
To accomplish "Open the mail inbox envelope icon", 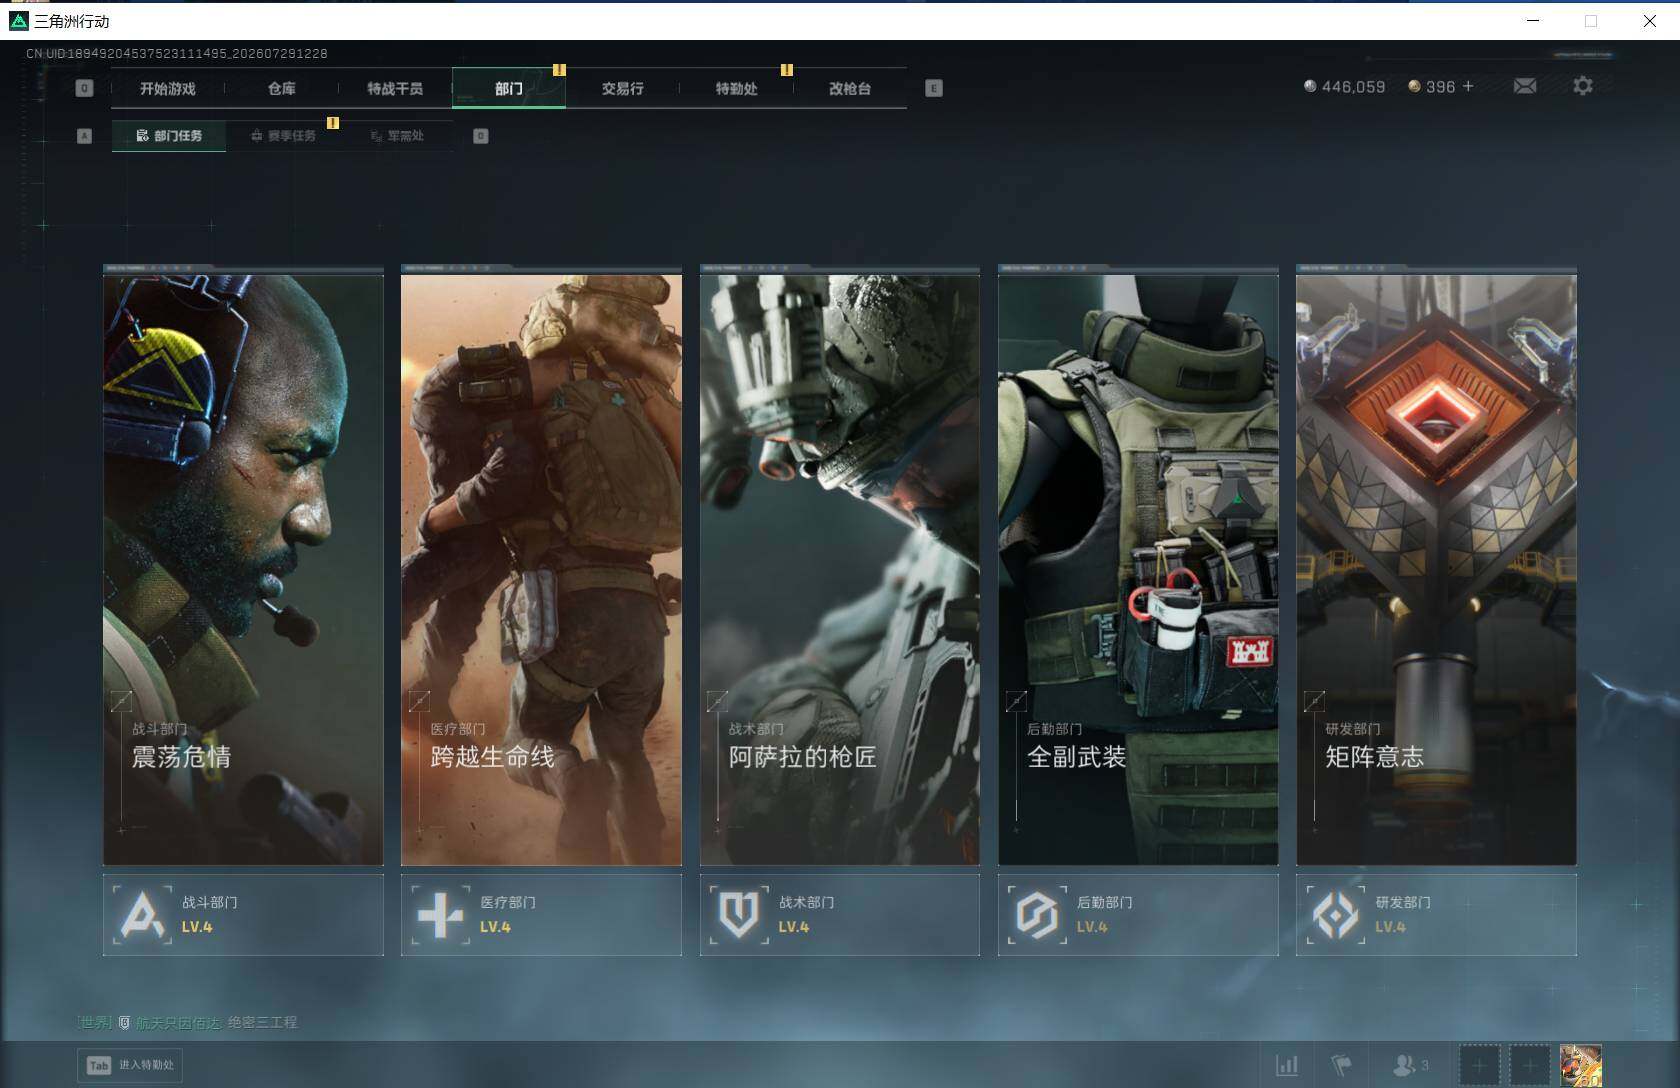I will coord(1525,86).
